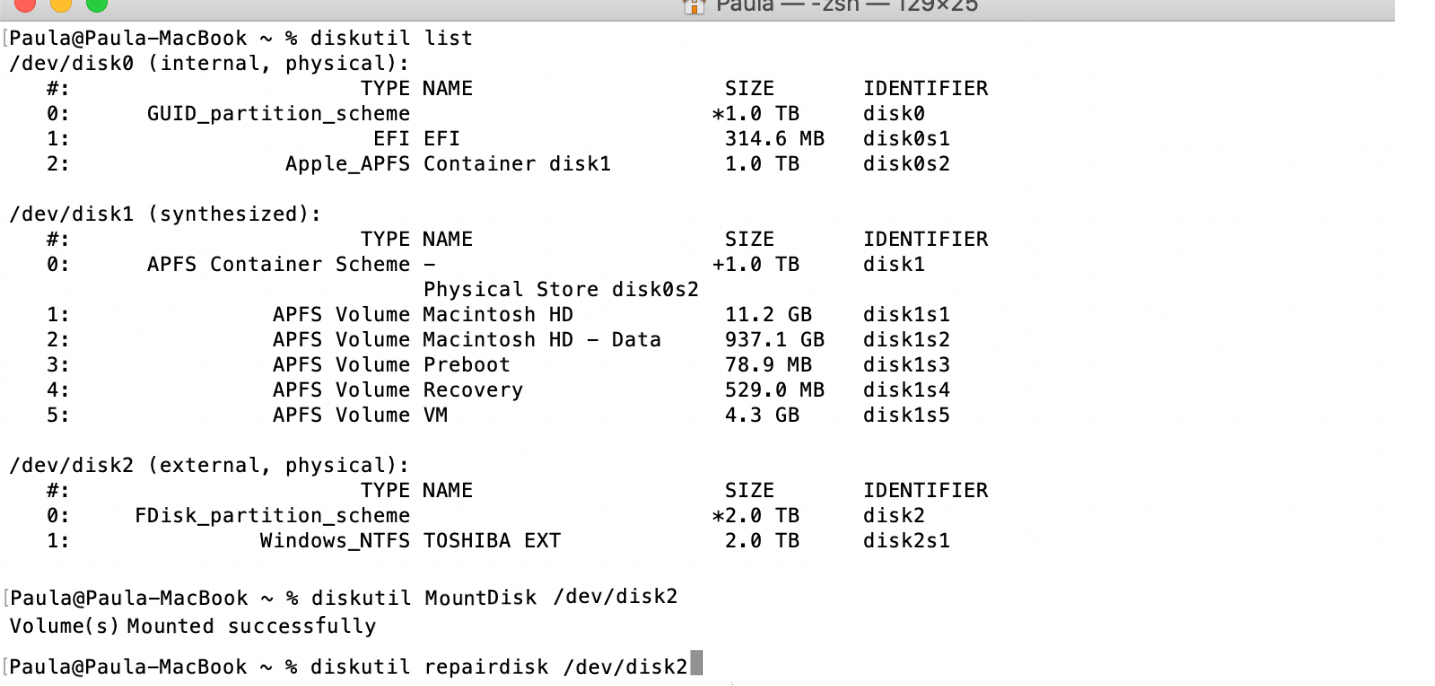1435x686 pixels.
Task: Click the cursor block after the repairdisk command
Action: 696,665
